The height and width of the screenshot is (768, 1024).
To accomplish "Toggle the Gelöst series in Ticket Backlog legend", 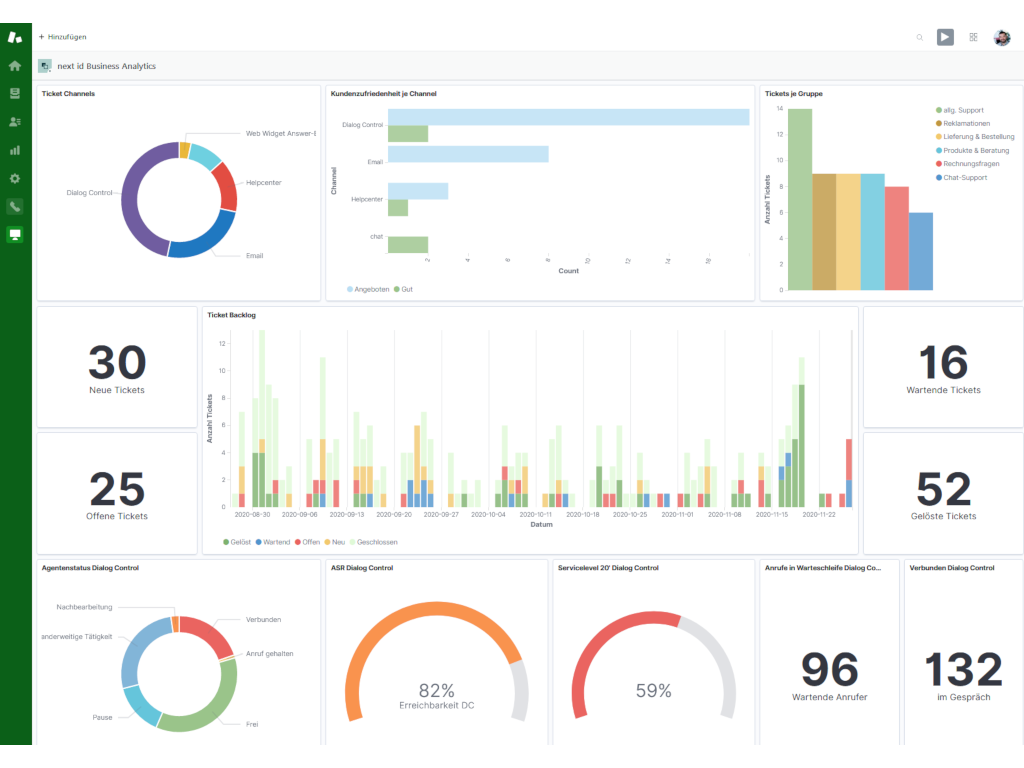I will (237, 542).
